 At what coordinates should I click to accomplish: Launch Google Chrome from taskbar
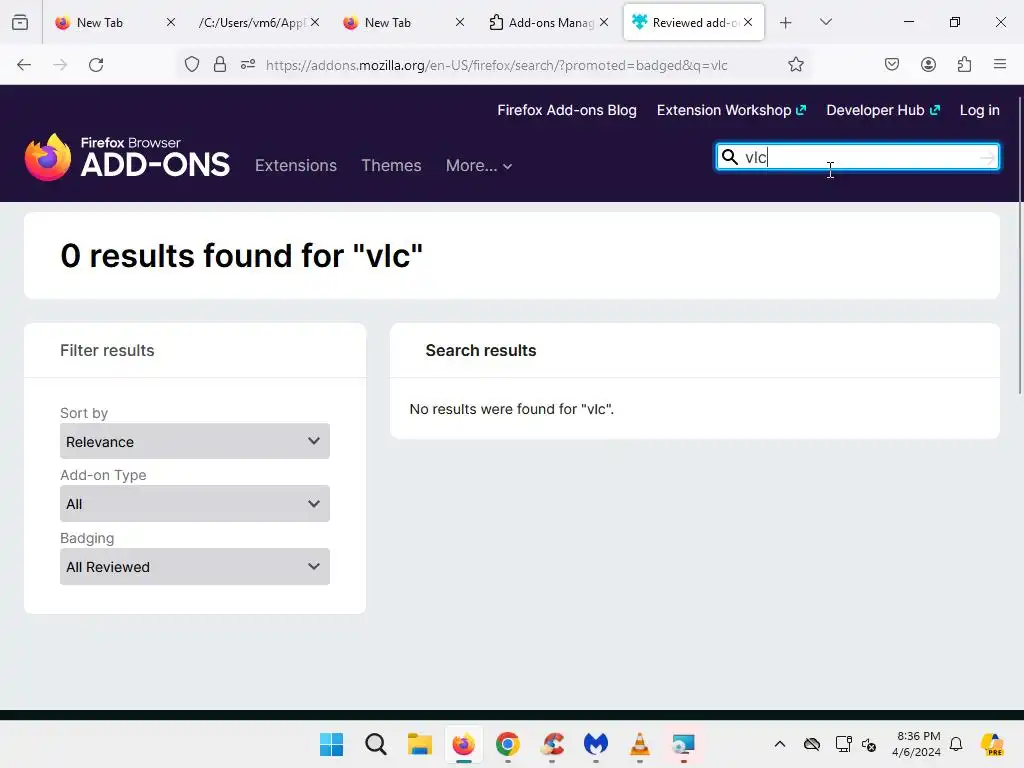[507, 744]
